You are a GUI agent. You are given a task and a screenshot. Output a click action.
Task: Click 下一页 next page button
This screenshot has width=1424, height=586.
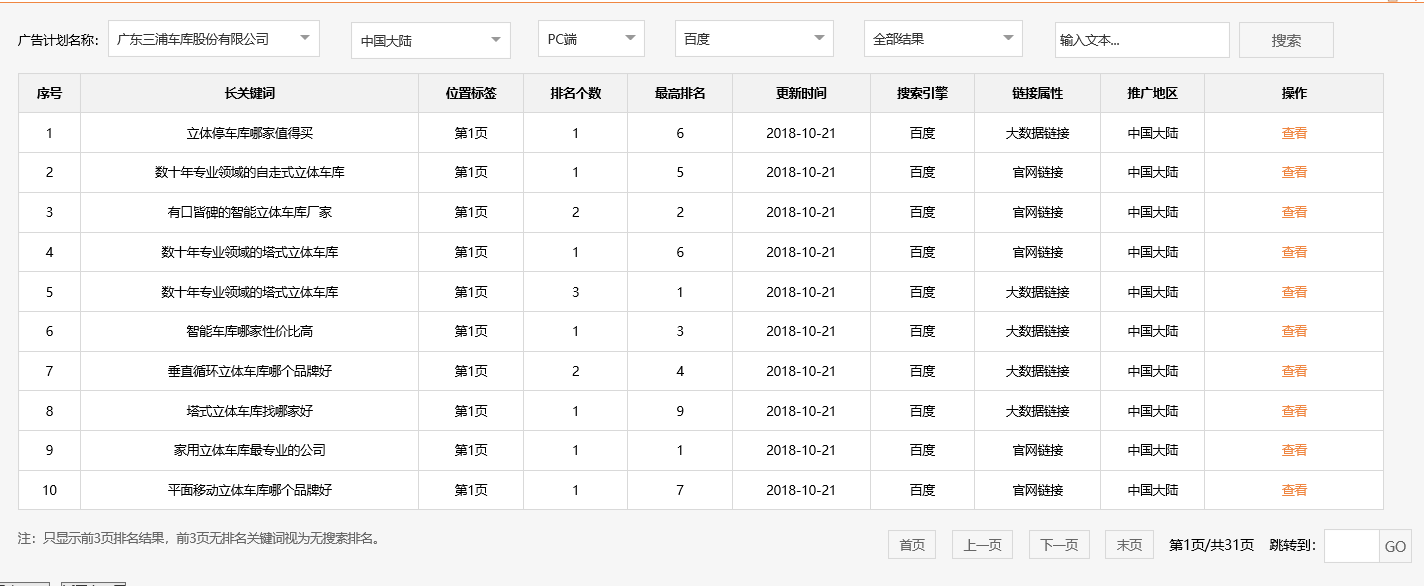coord(1060,544)
